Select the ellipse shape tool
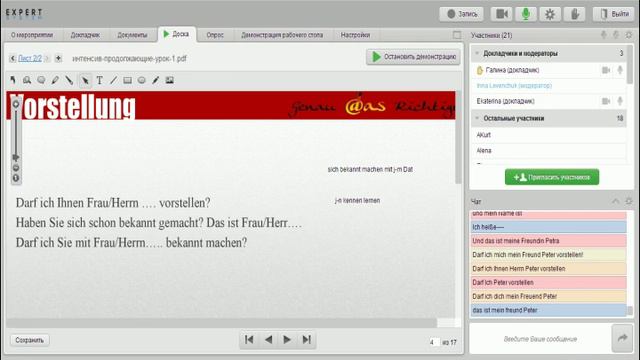This screenshot has width=640, height=360. pos(142,80)
